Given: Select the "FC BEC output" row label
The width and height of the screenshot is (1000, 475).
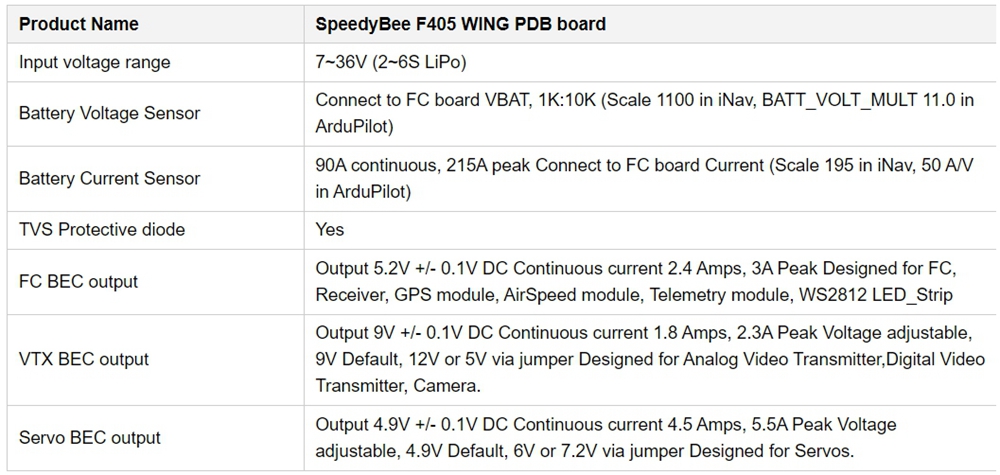Looking at the screenshot, I should (x=79, y=281).
